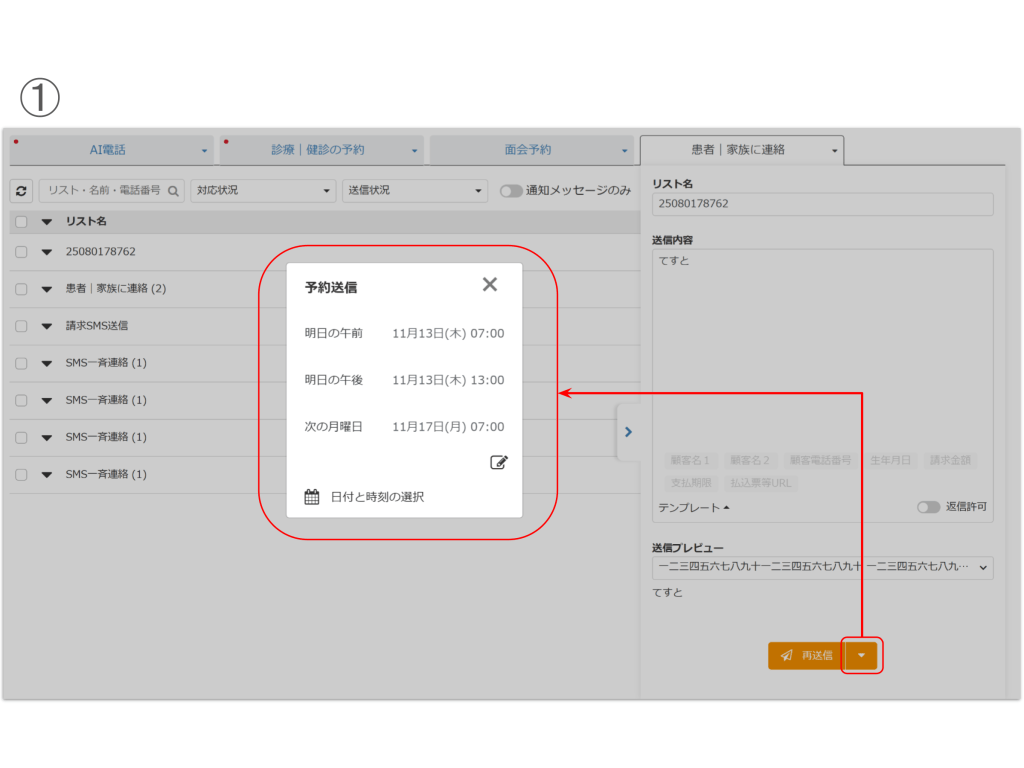Click the search magnifier icon
Viewport: 1024px width, 768px height.
(173, 190)
